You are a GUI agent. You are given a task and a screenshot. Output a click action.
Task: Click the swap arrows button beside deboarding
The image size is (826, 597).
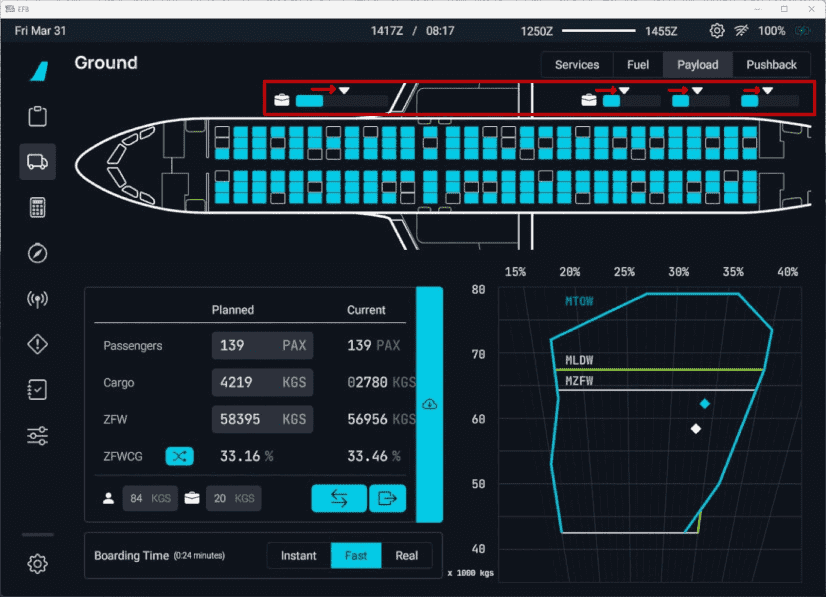(338, 498)
